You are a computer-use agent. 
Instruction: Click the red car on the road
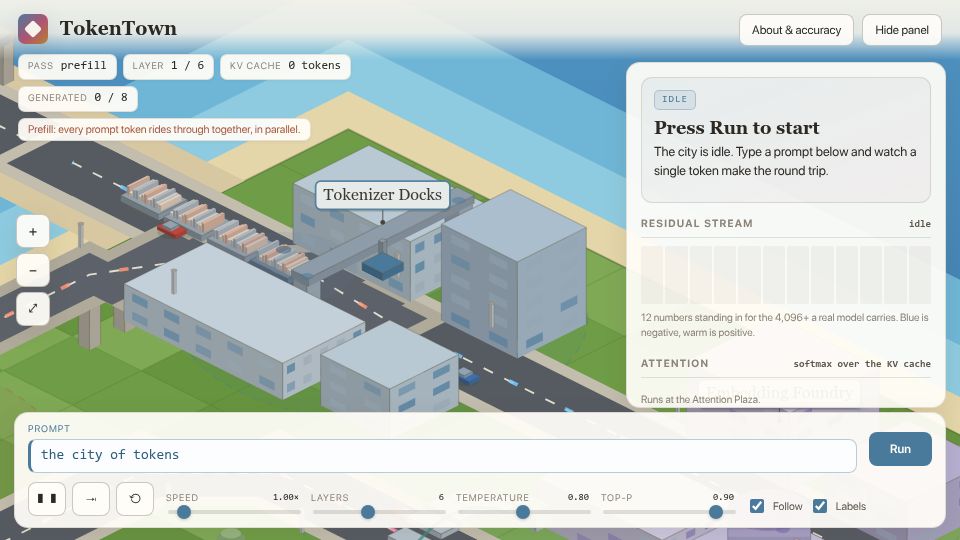171,230
